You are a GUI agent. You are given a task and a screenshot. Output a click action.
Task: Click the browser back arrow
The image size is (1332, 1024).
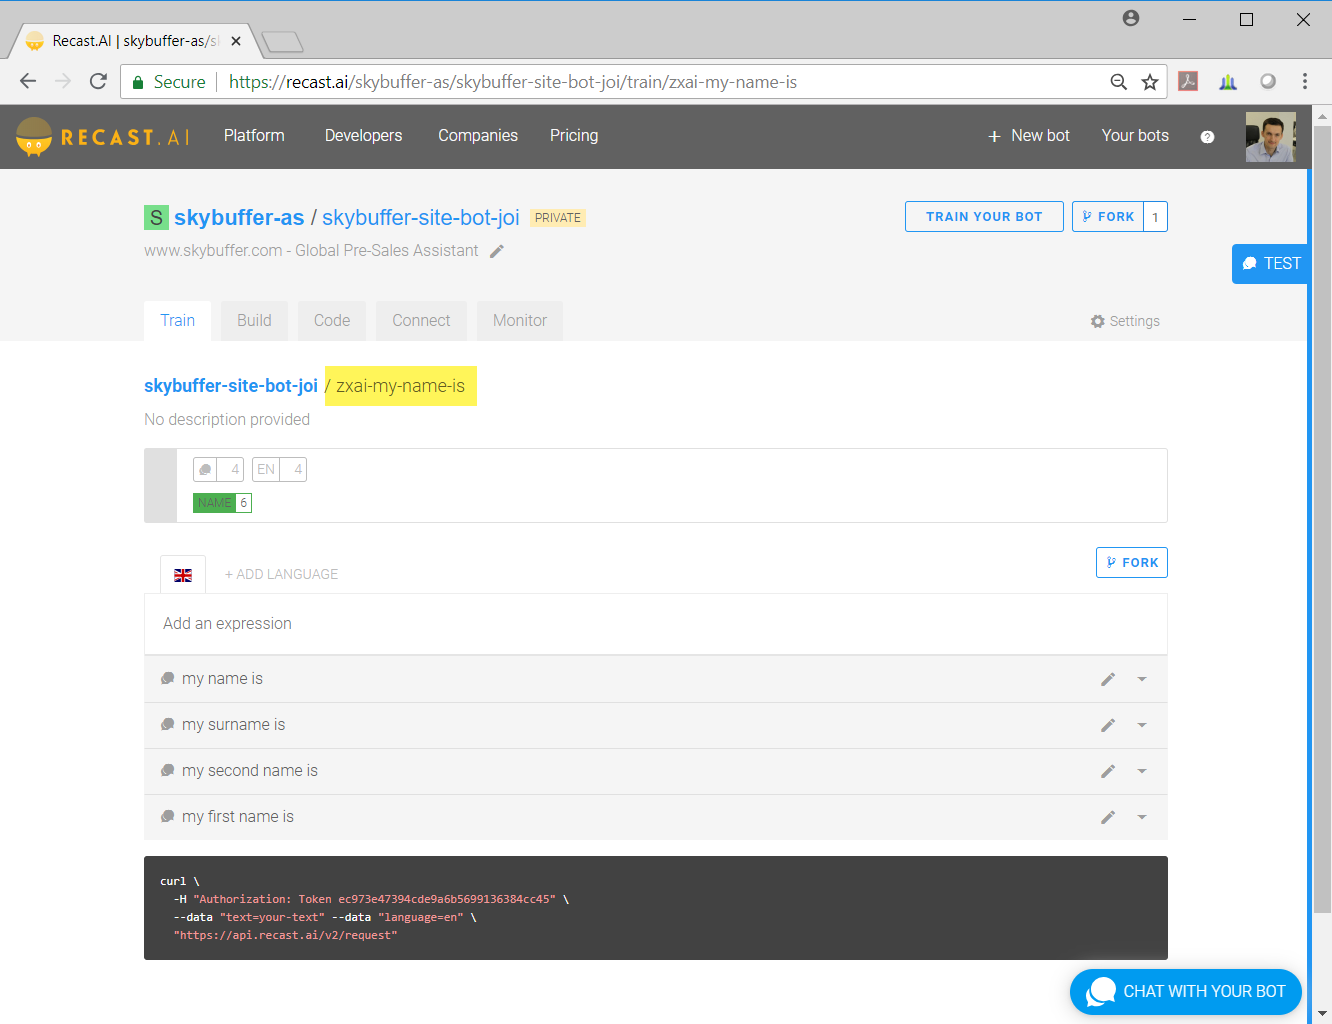pos(28,81)
